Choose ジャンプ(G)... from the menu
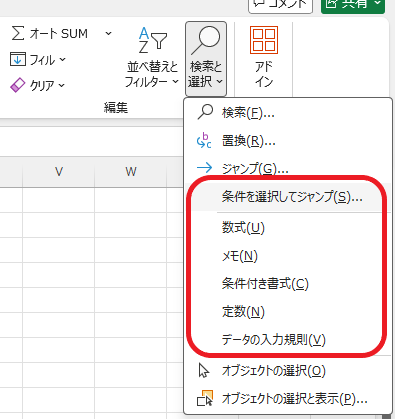The height and width of the screenshot is (419, 395). click(288, 168)
